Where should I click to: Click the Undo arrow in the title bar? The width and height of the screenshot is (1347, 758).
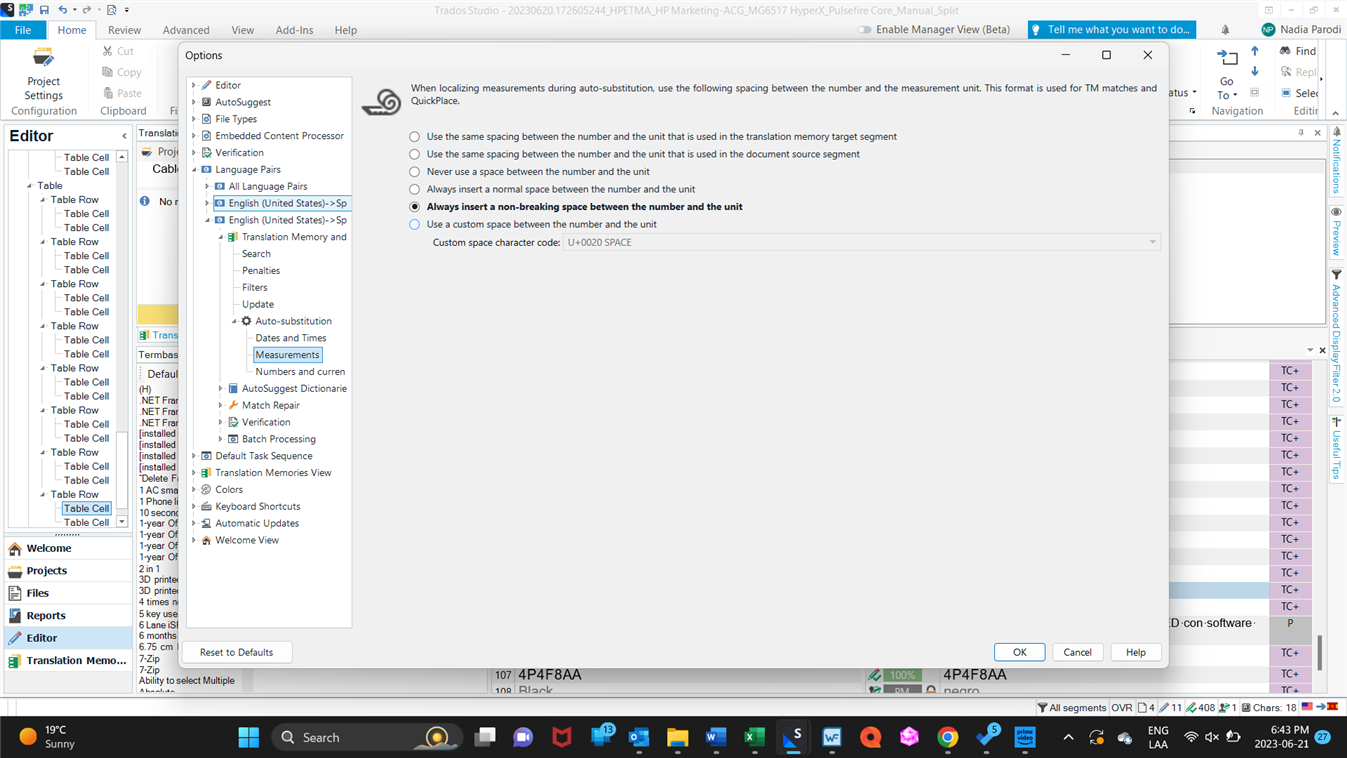[63, 10]
